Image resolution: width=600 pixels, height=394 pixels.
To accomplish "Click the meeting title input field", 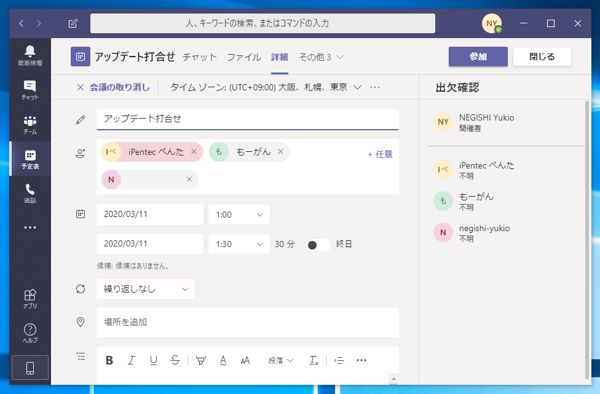I will [x=248, y=119].
